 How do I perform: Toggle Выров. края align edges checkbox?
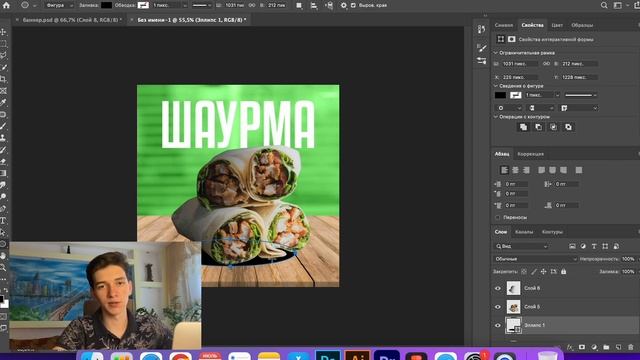coord(353,5)
